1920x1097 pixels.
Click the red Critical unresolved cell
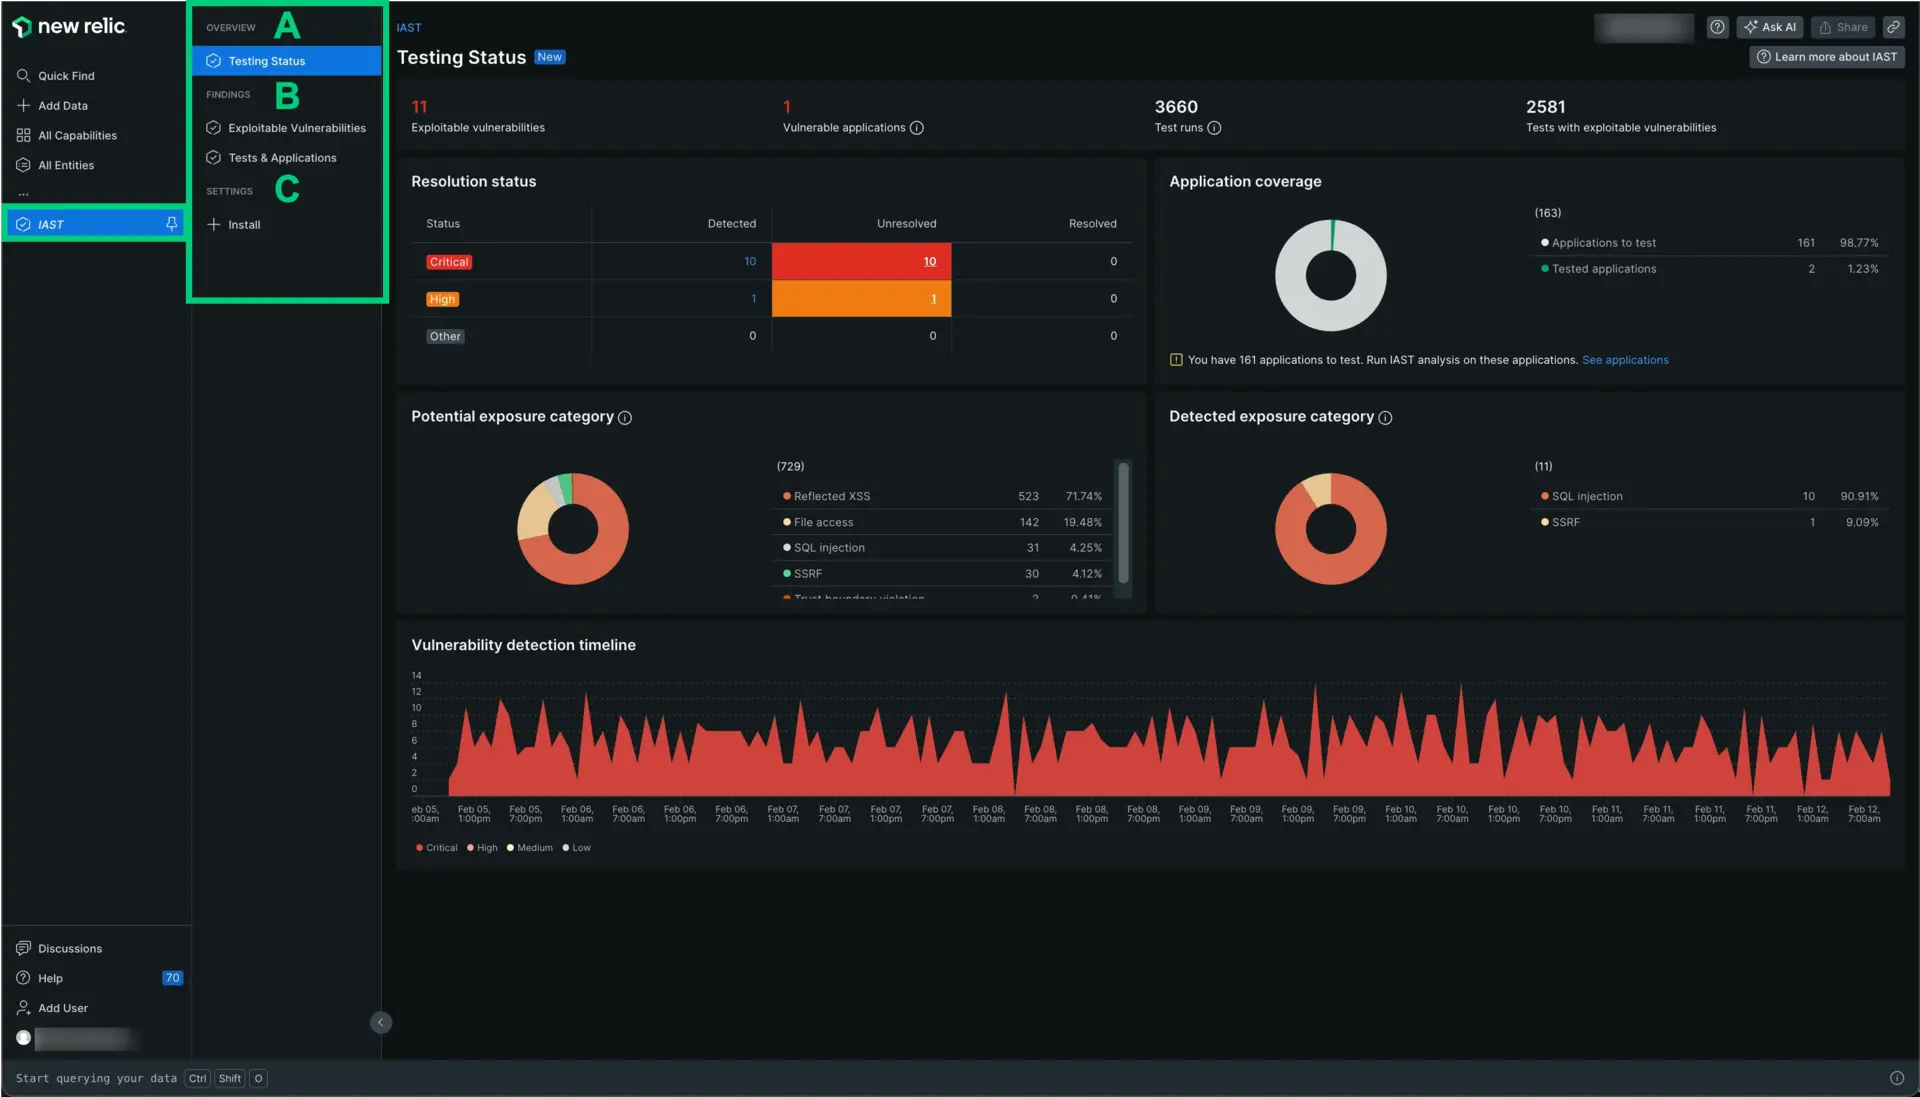(x=861, y=262)
